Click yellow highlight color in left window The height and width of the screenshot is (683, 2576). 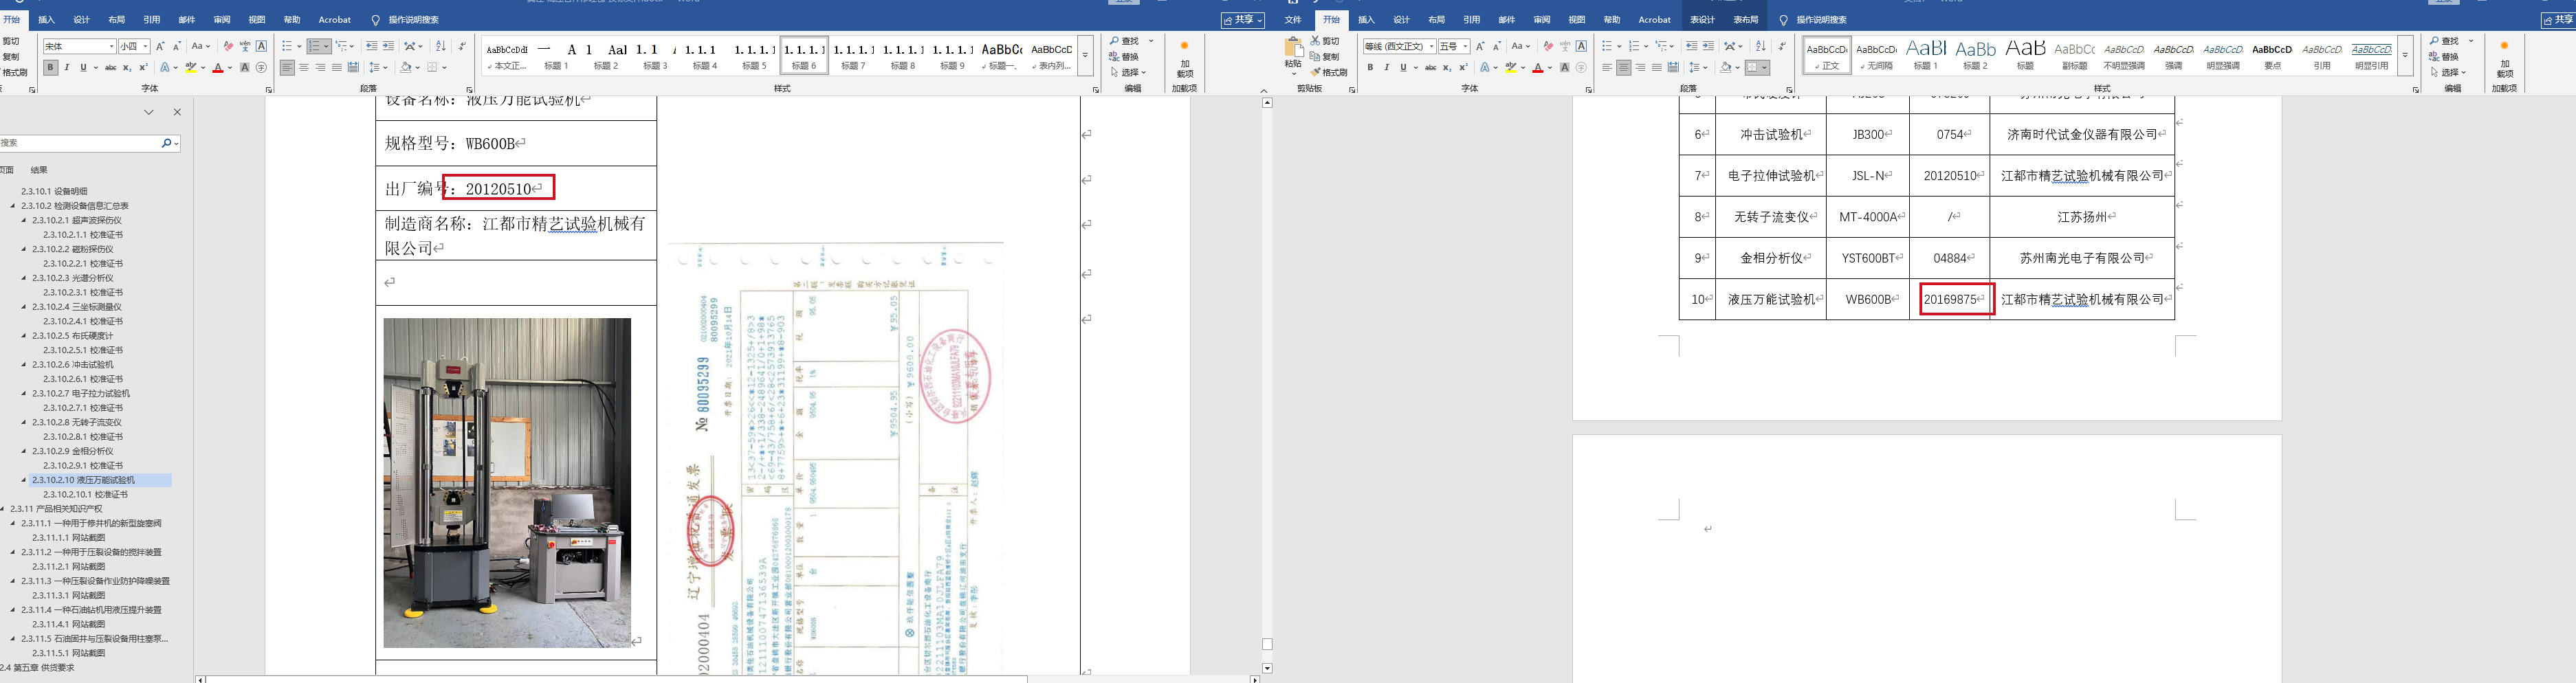(190, 68)
